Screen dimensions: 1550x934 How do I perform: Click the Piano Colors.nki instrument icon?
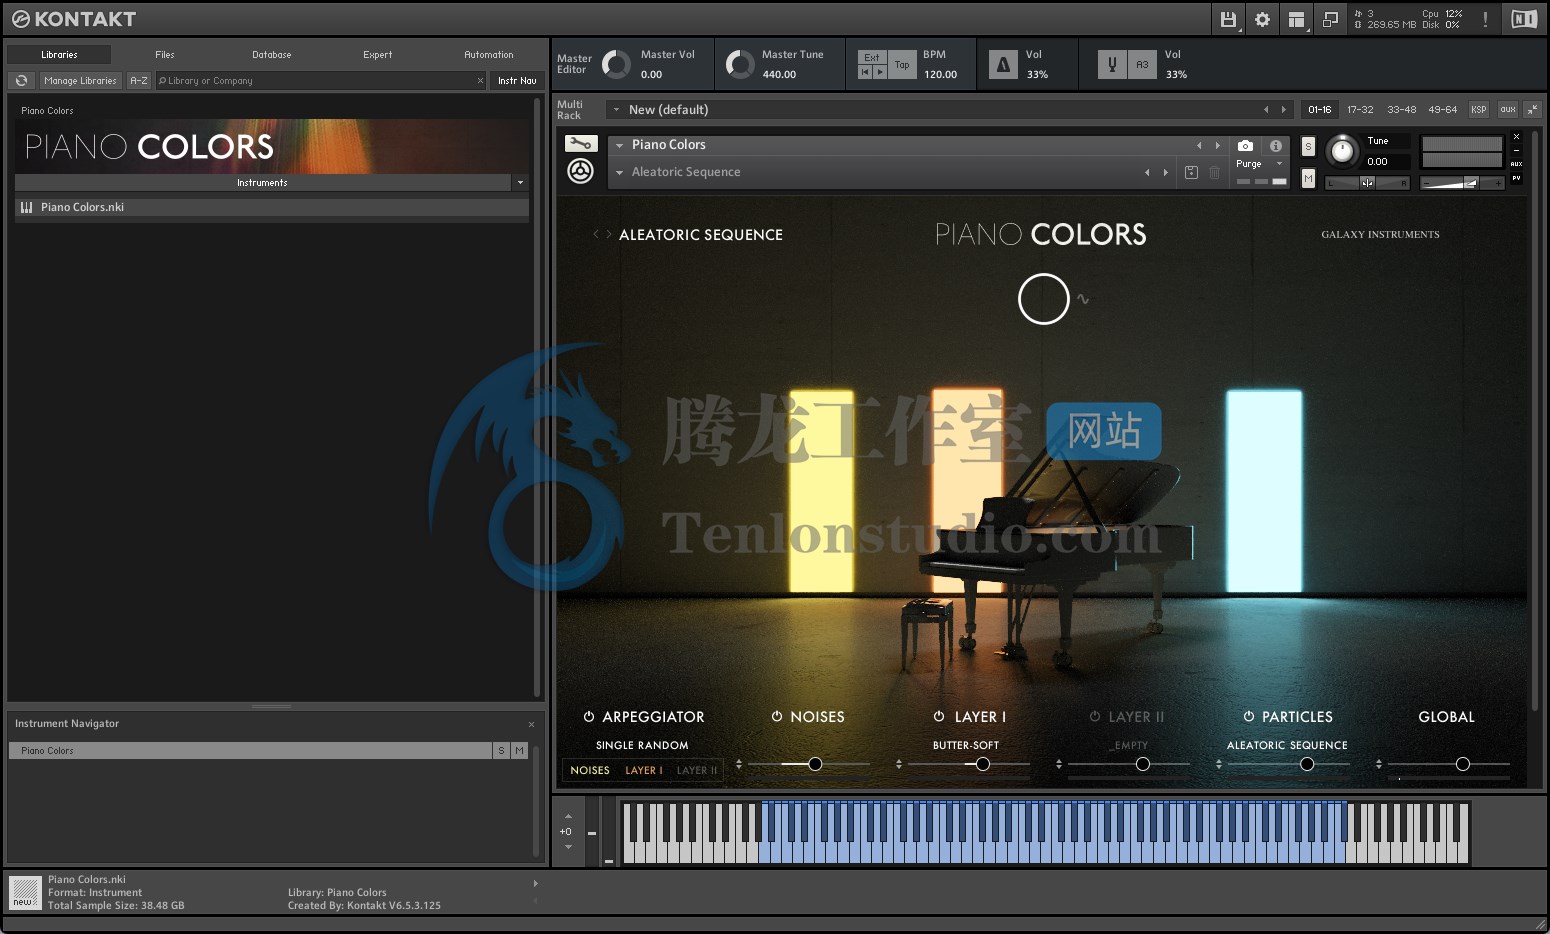pyautogui.click(x=27, y=207)
